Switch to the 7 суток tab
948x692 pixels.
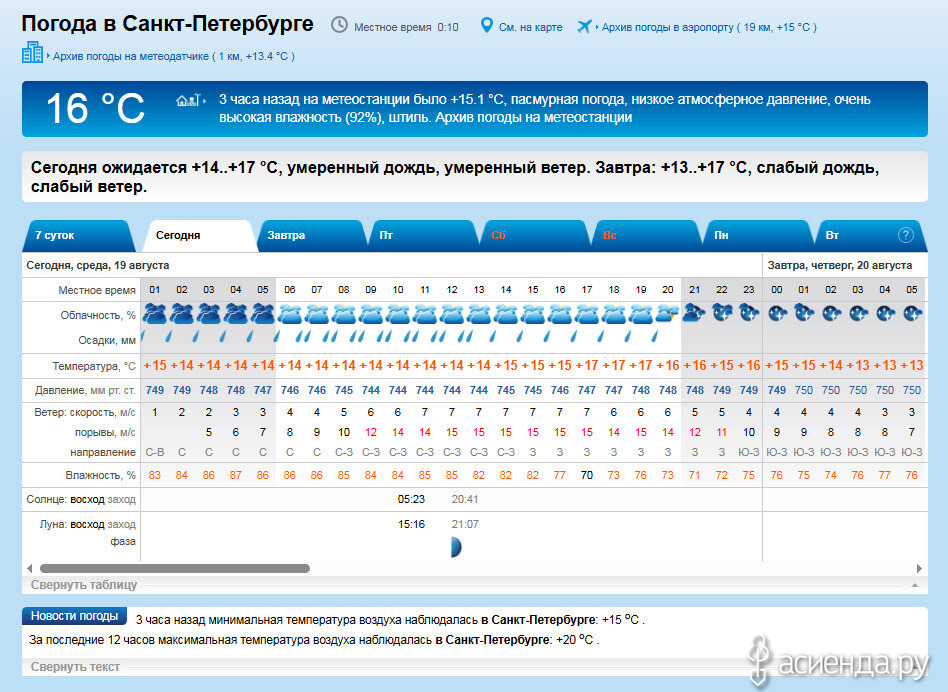point(77,236)
